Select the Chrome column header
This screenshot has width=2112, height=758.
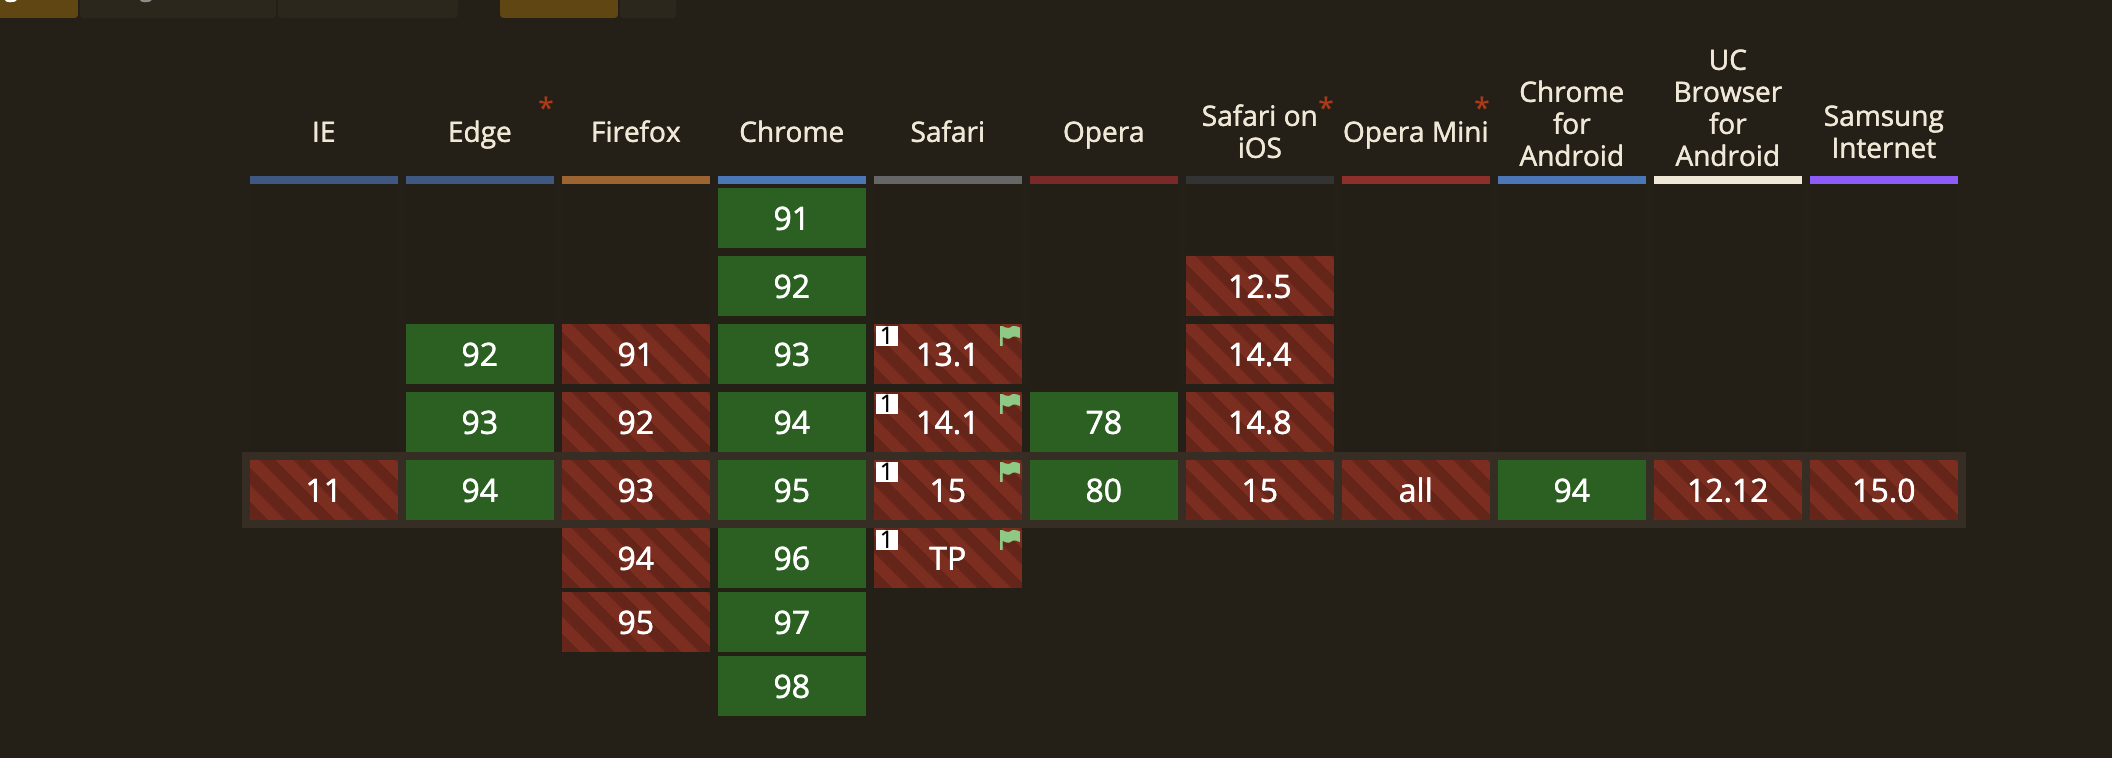[791, 132]
